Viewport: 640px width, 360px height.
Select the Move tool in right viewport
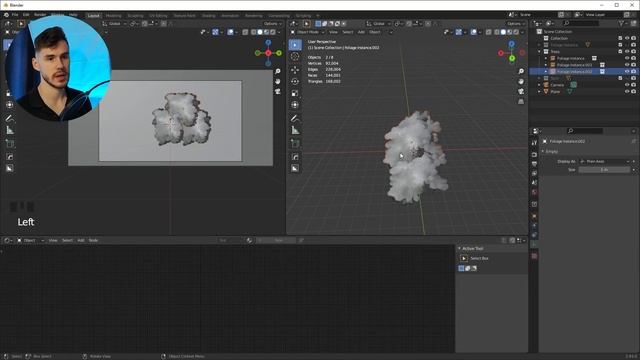tap(295, 70)
